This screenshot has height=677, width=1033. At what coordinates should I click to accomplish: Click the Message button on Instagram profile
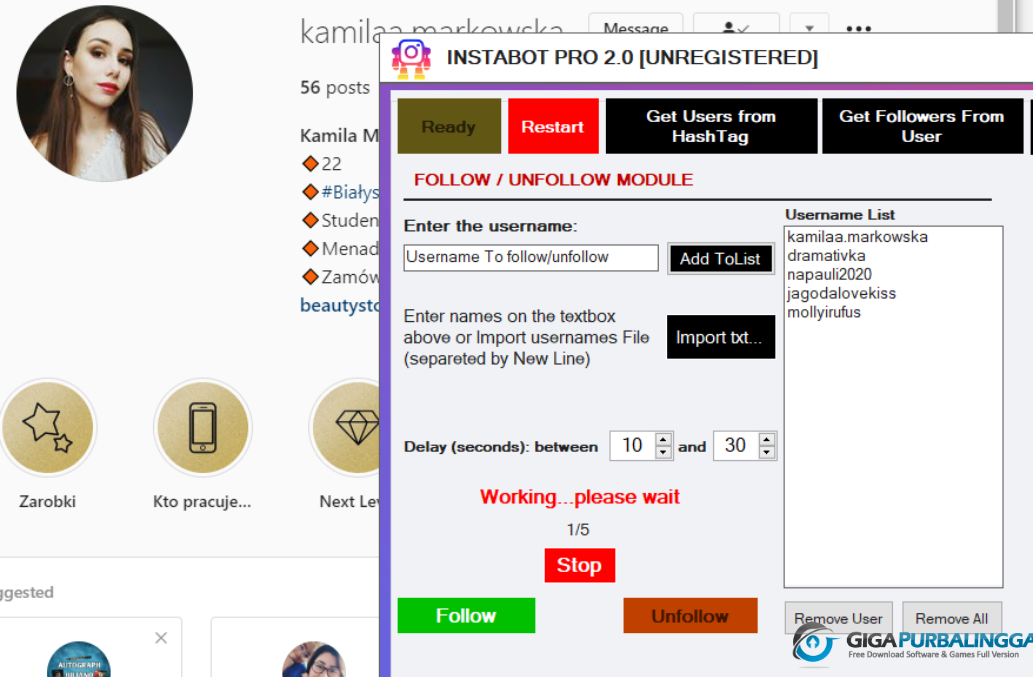point(636,25)
